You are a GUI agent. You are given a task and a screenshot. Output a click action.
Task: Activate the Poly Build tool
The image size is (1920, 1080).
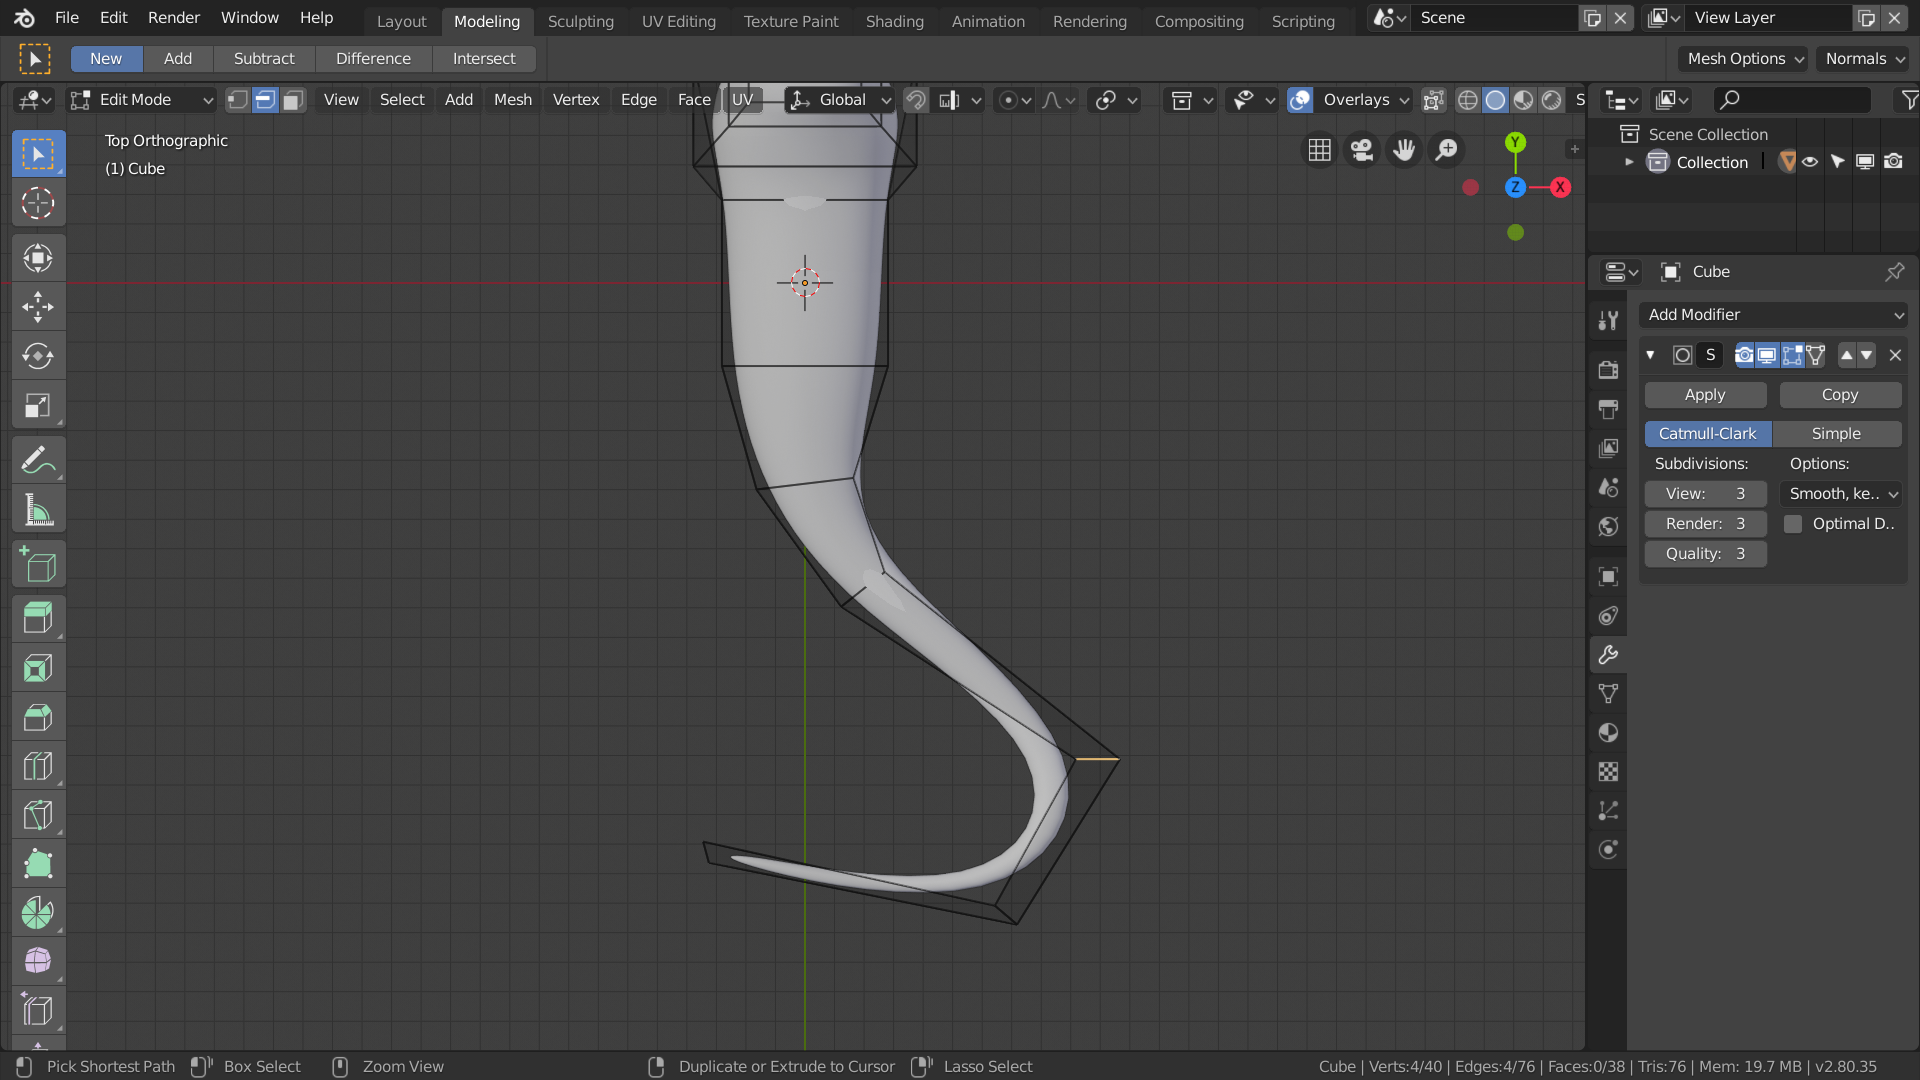coord(38,864)
